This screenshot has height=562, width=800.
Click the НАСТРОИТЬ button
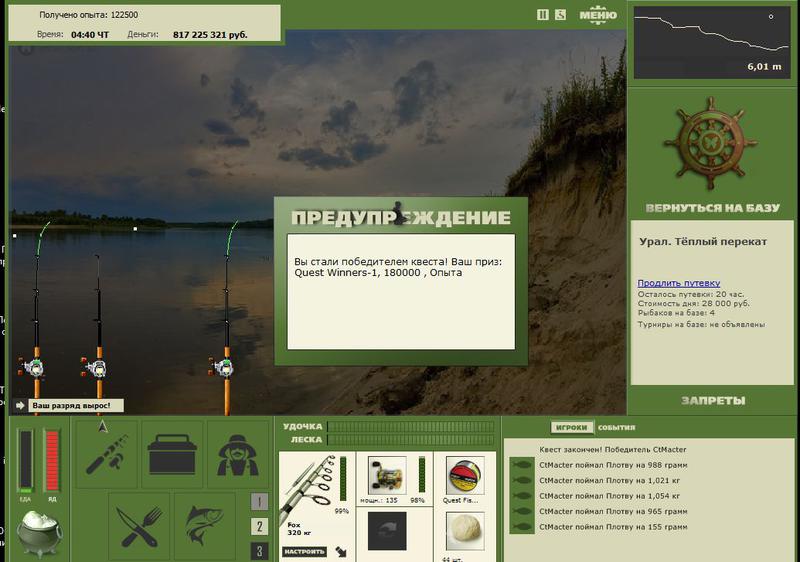click(304, 552)
